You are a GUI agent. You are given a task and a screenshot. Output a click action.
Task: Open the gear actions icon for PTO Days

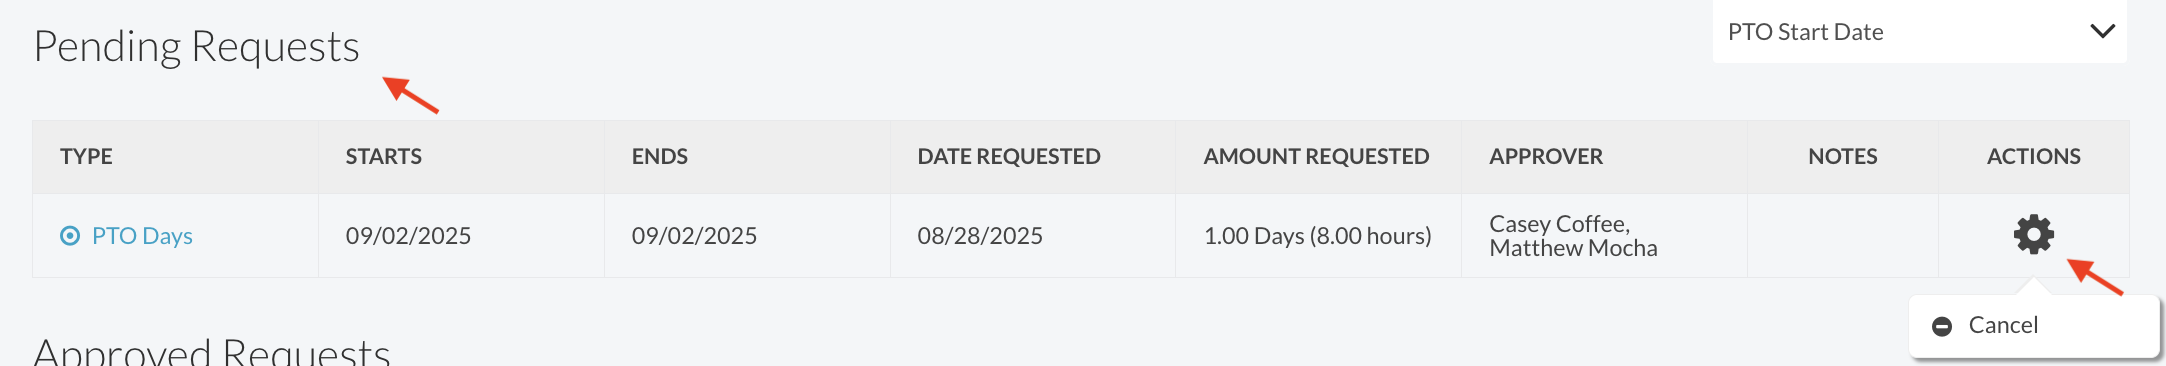pyautogui.click(x=2033, y=235)
